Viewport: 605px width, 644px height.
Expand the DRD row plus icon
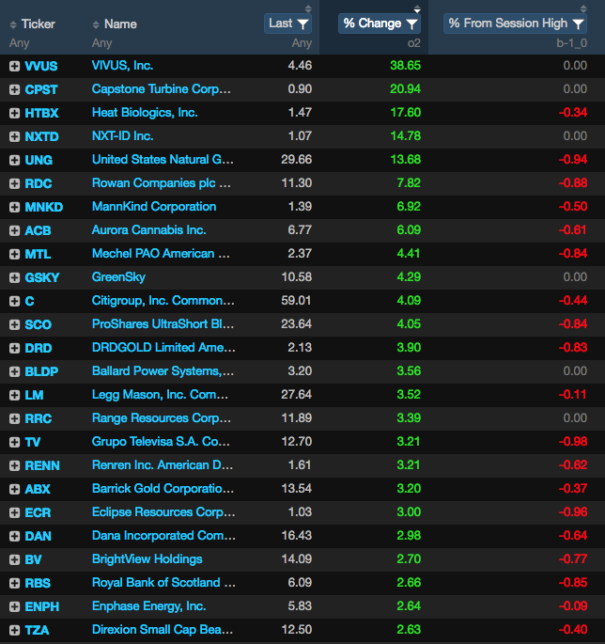(14, 348)
